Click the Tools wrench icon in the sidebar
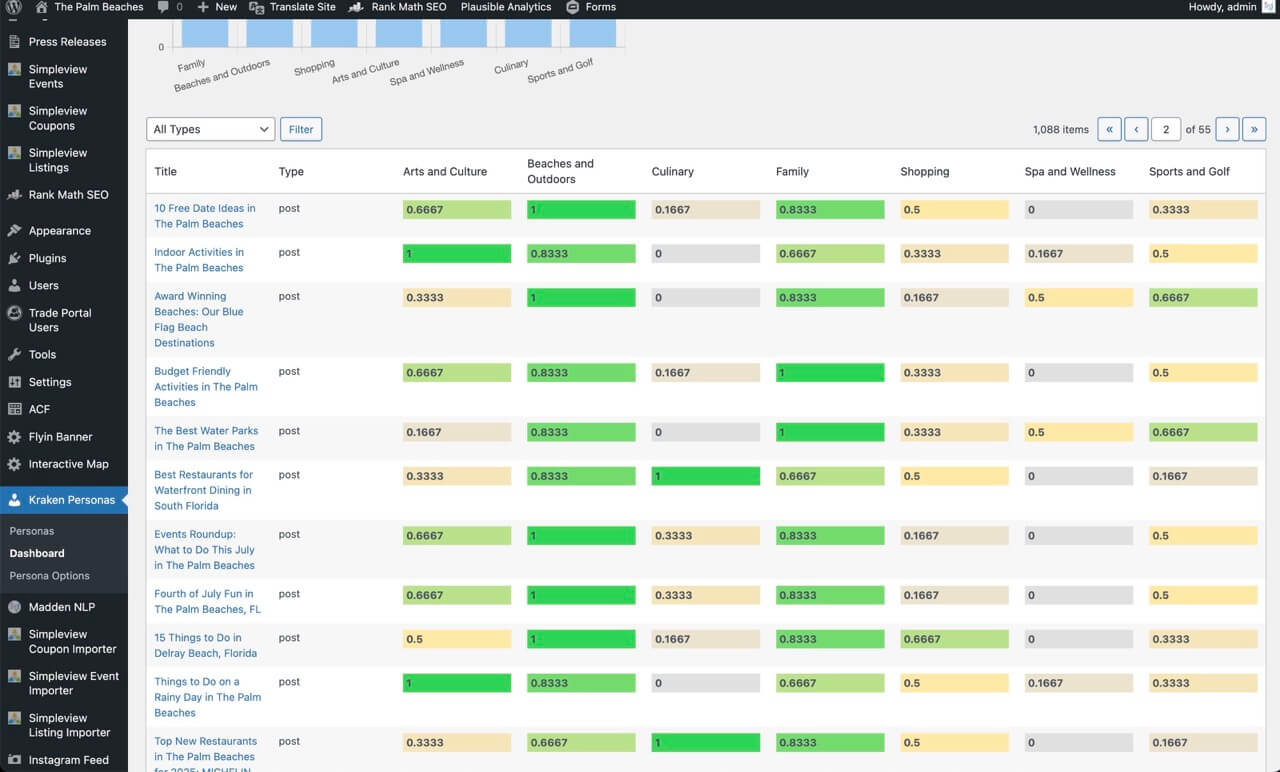Image resolution: width=1280 pixels, height=772 pixels. pos(16,354)
